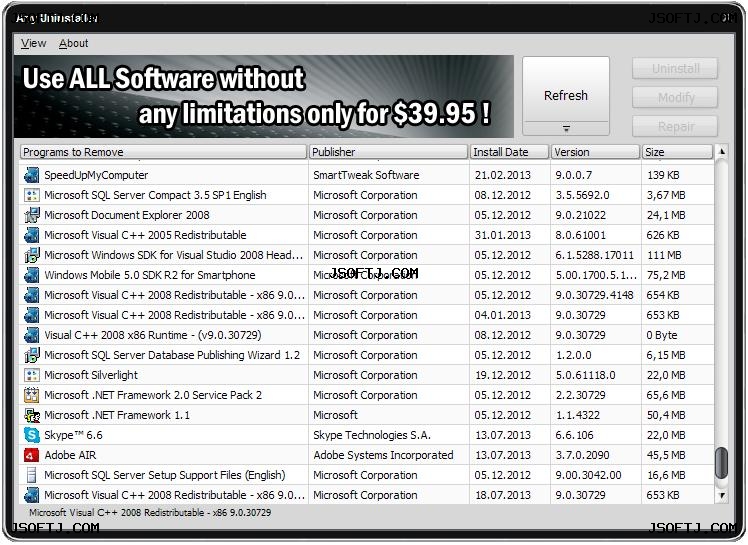Click the Microsoft Silverlight icon
Screen dimensions: 748x545
pyautogui.click(x=31, y=376)
